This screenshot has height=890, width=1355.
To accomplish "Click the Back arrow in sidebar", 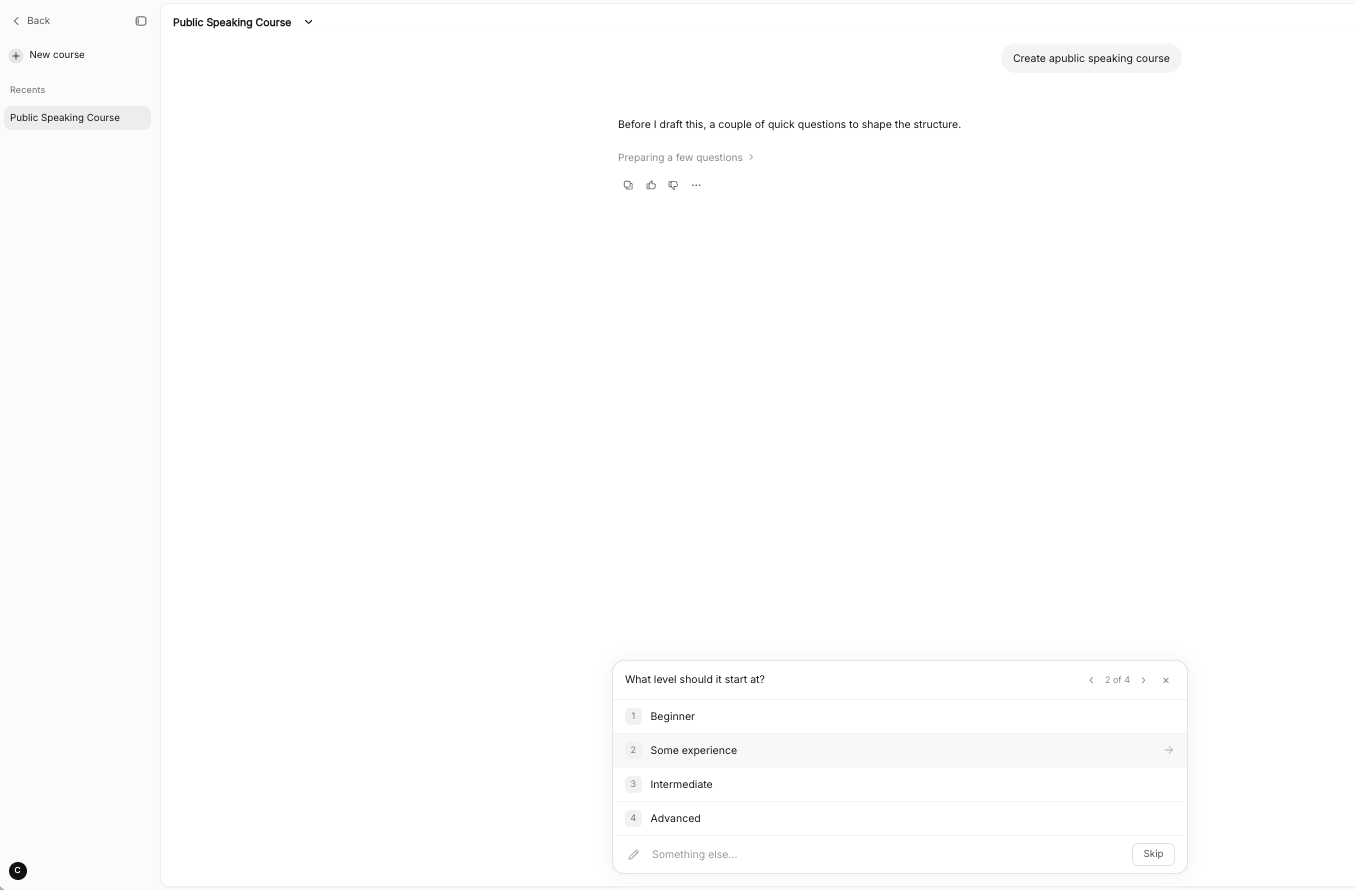I will [x=16, y=21].
